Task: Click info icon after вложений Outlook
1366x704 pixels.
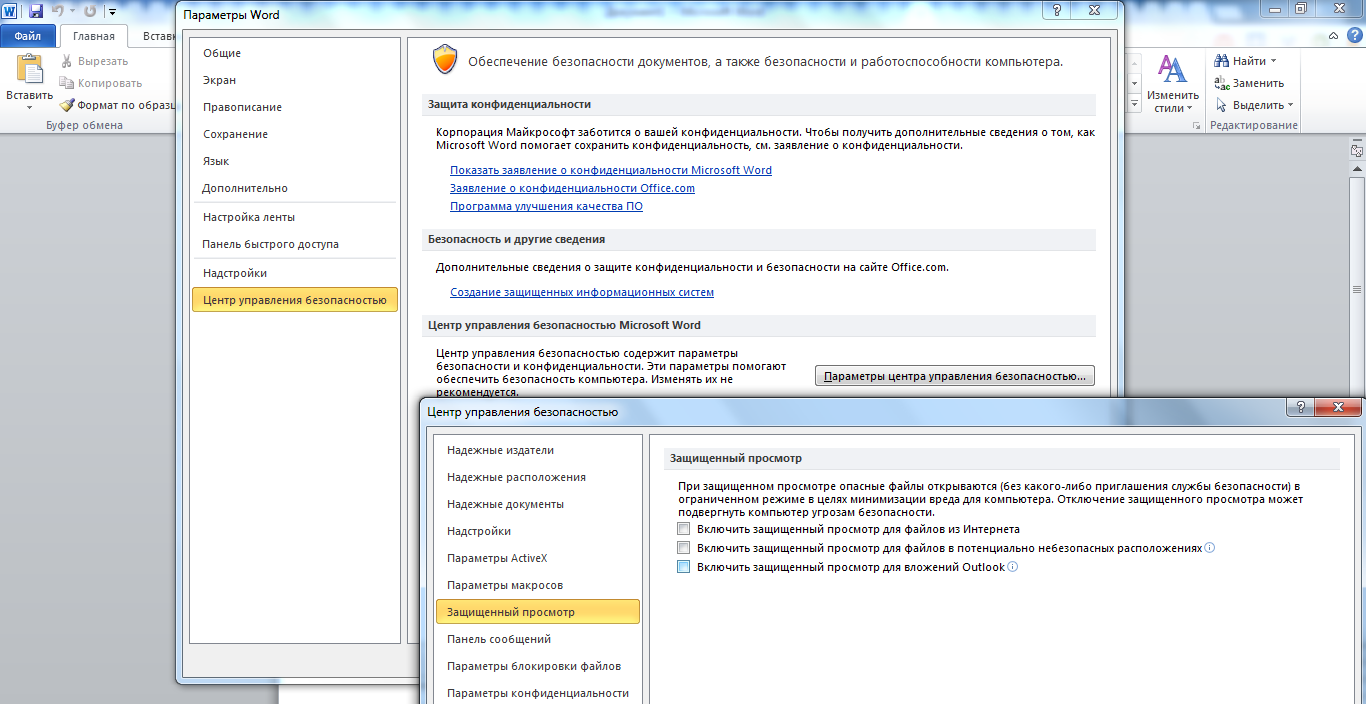Action: click(1012, 567)
